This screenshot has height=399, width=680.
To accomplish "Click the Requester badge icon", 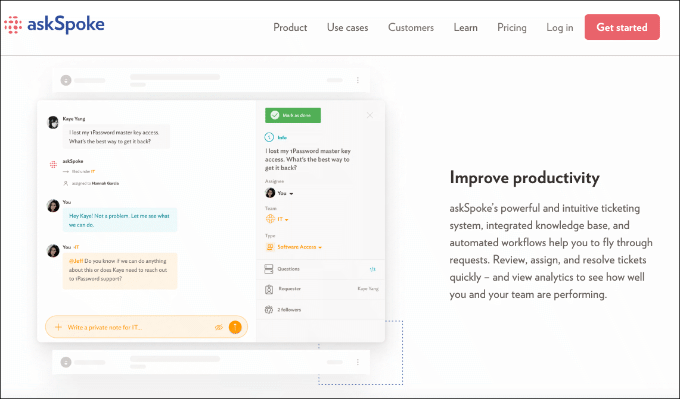I will coord(269,289).
